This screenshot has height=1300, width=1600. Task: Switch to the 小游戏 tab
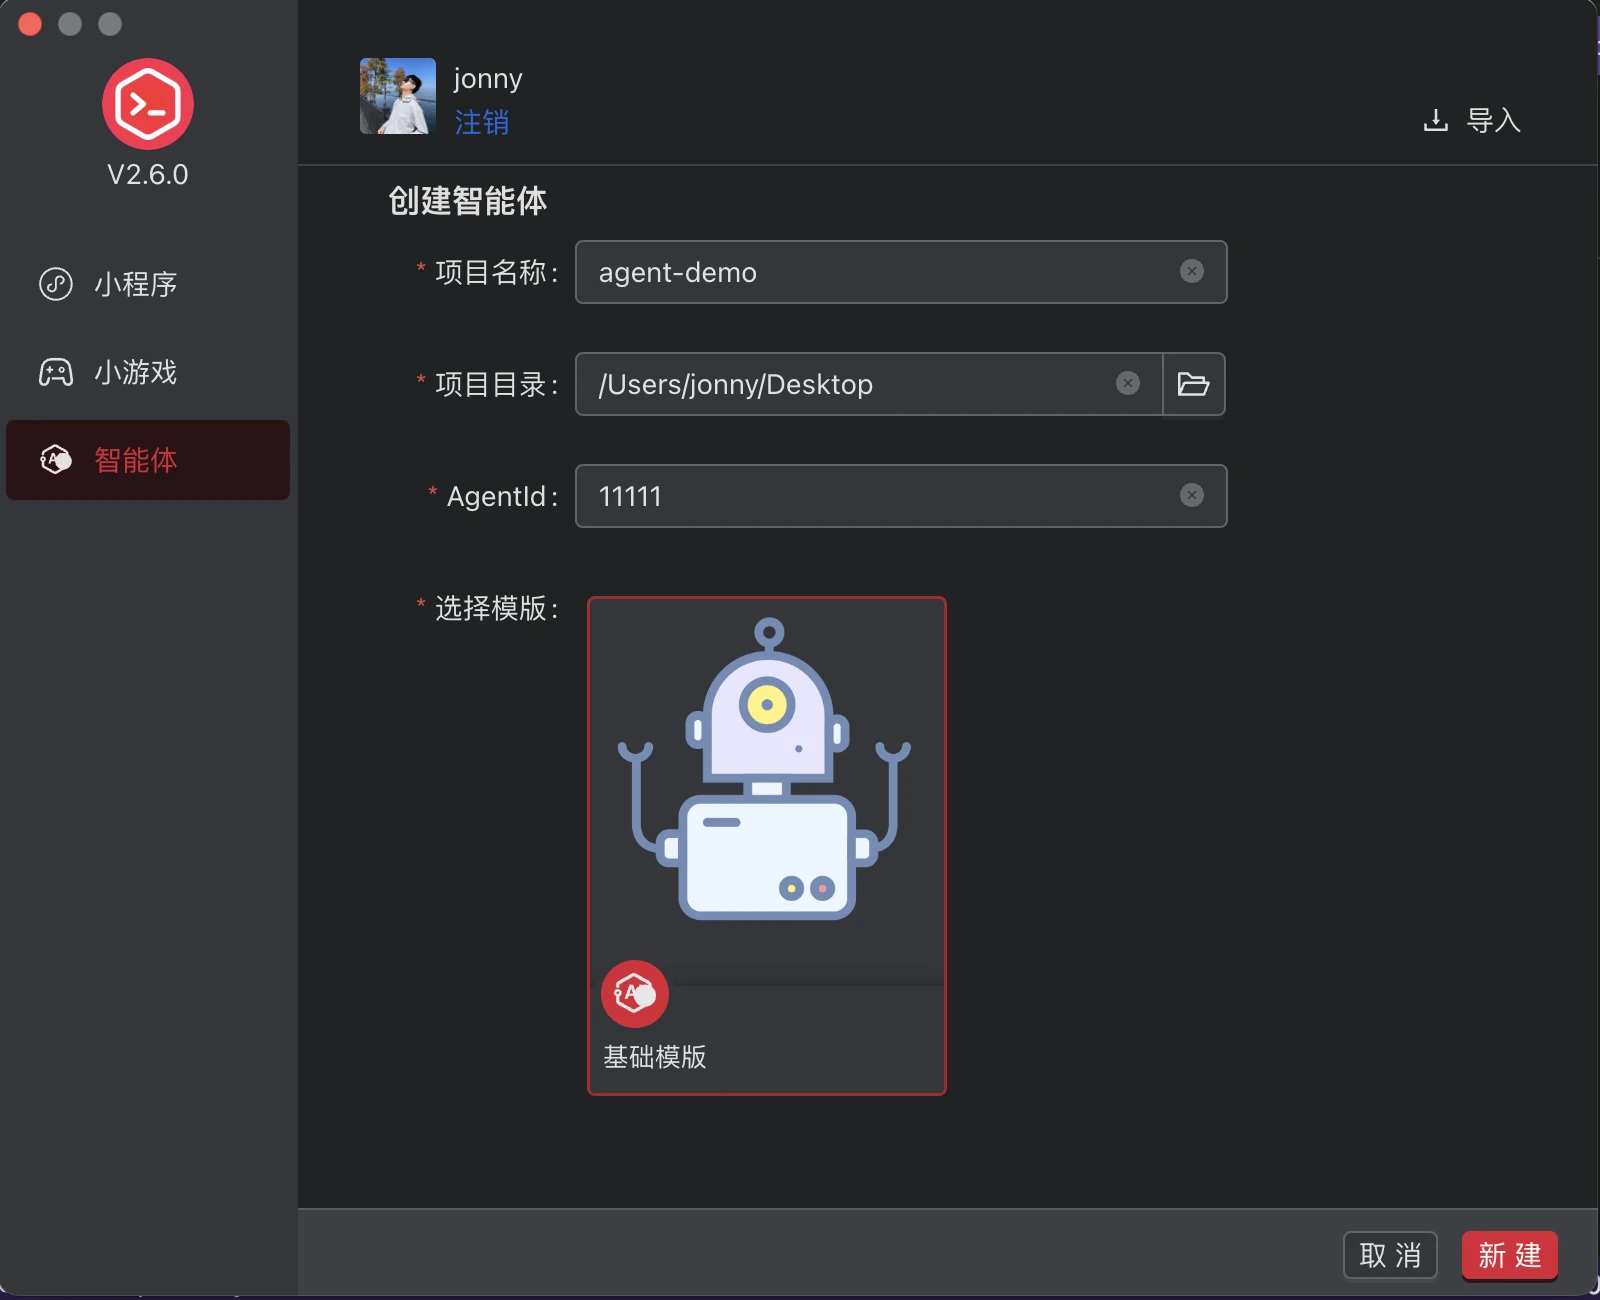[x=134, y=372]
